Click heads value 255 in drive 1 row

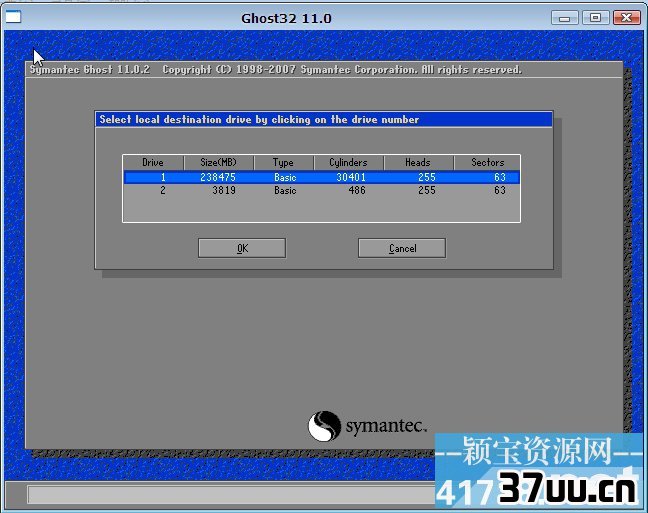coord(426,177)
